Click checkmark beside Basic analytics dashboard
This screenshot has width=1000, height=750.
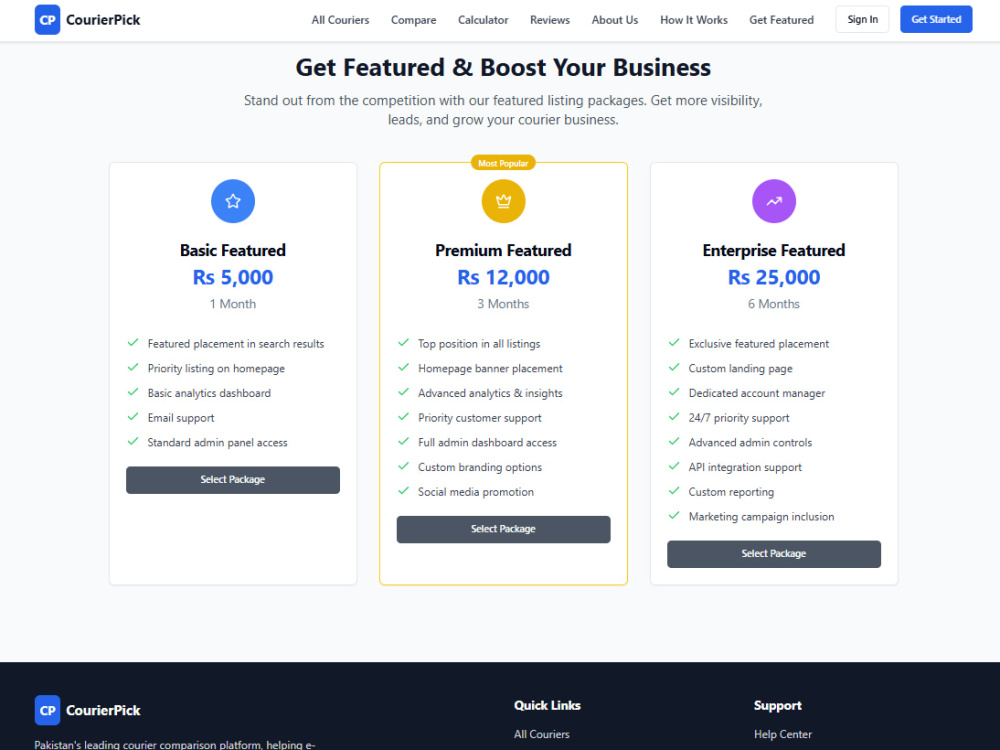point(133,392)
